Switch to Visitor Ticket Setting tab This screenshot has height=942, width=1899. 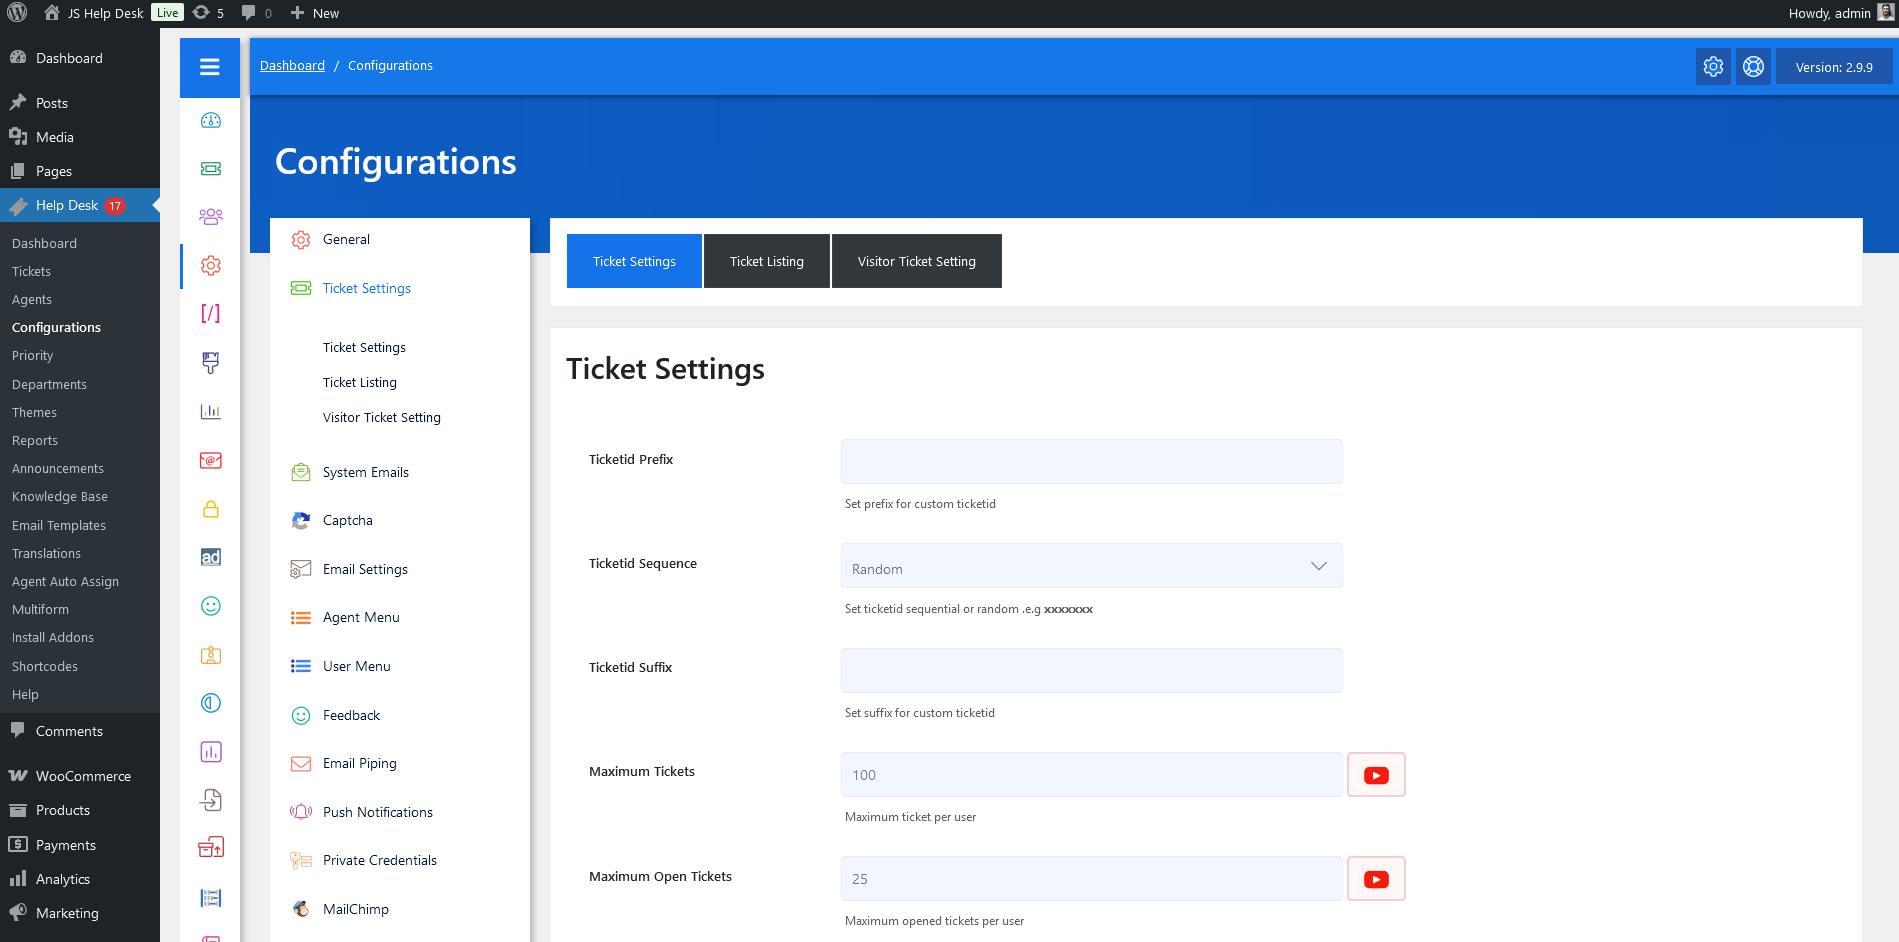click(x=916, y=261)
